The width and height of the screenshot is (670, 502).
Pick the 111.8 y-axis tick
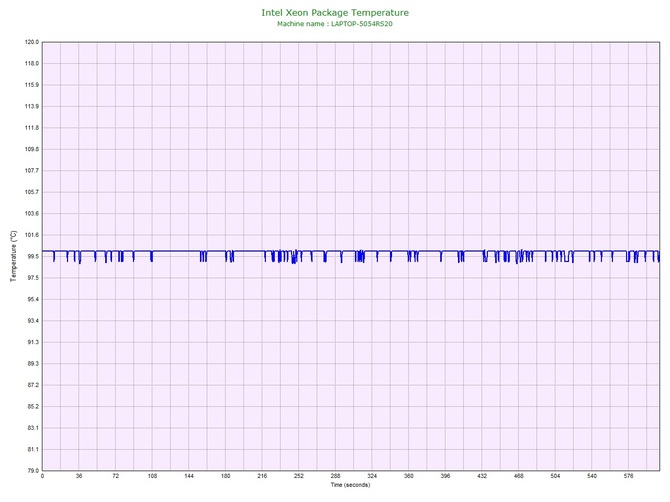point(32,128)
